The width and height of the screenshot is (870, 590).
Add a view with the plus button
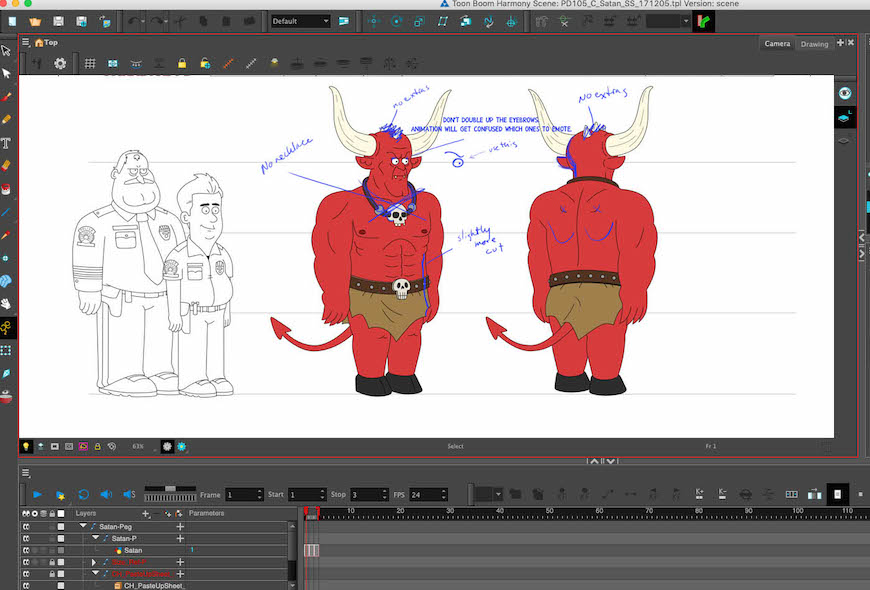(840, 43)
